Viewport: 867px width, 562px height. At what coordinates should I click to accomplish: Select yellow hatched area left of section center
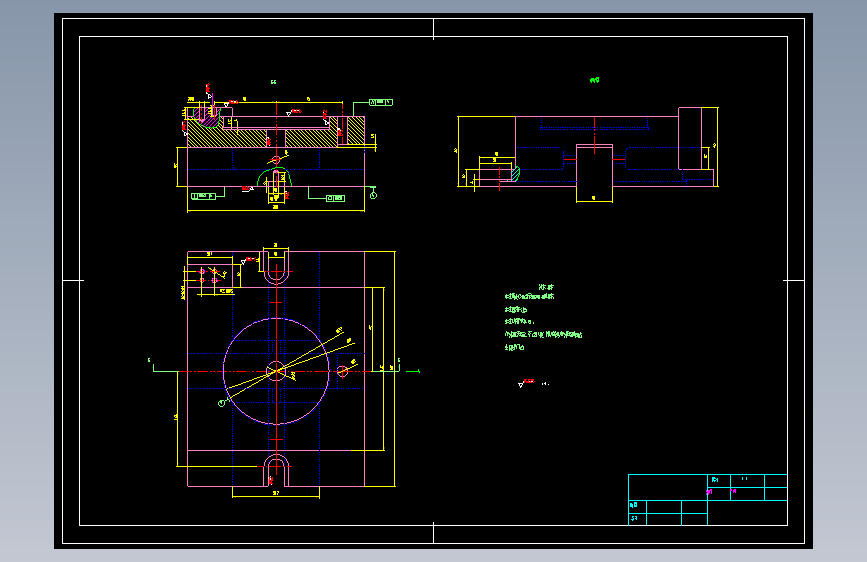pyautogui.click(x=227, y=138)
